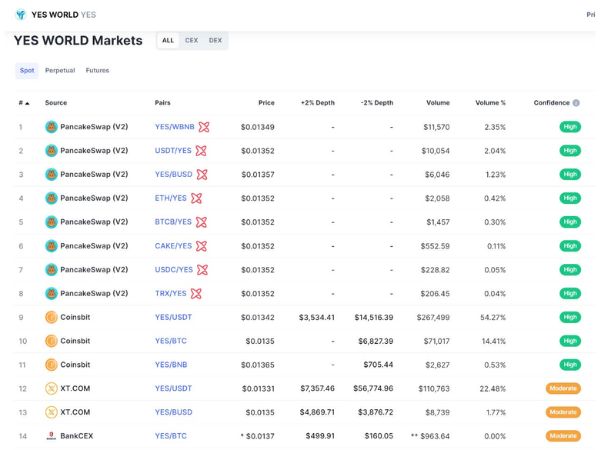Click PancakeSwap icon in YES/WBNB row

tap(51, 127)
